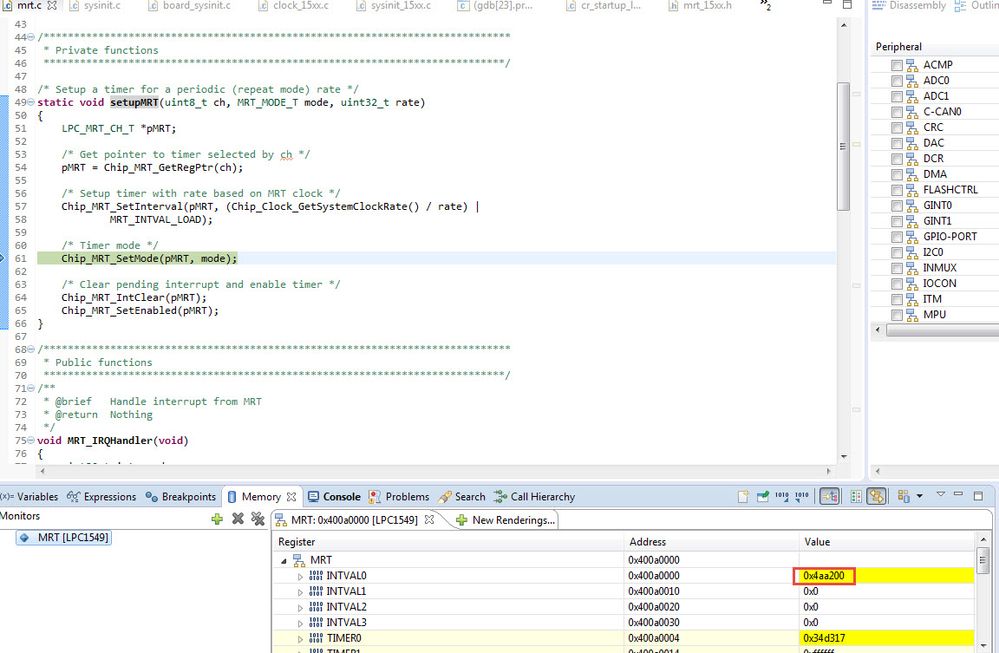Image resolution: width=999 pixels, height=653 pixels.
Task: Toggle the memory monitors pane icon
Action: [x=830, y=496]
